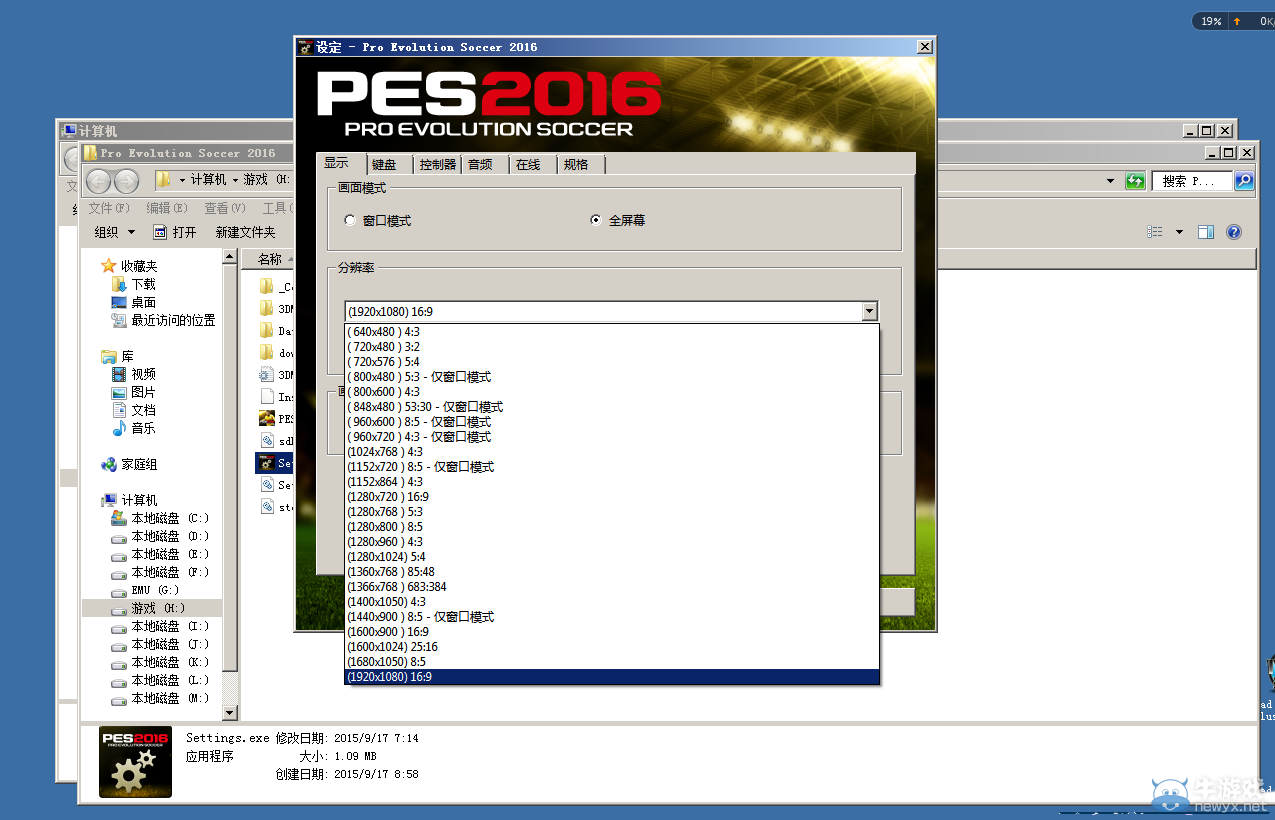This screenshot has width=1275, height=820.
Task: Click the sidebar scroll-down arrow
Action: point(230,713)
